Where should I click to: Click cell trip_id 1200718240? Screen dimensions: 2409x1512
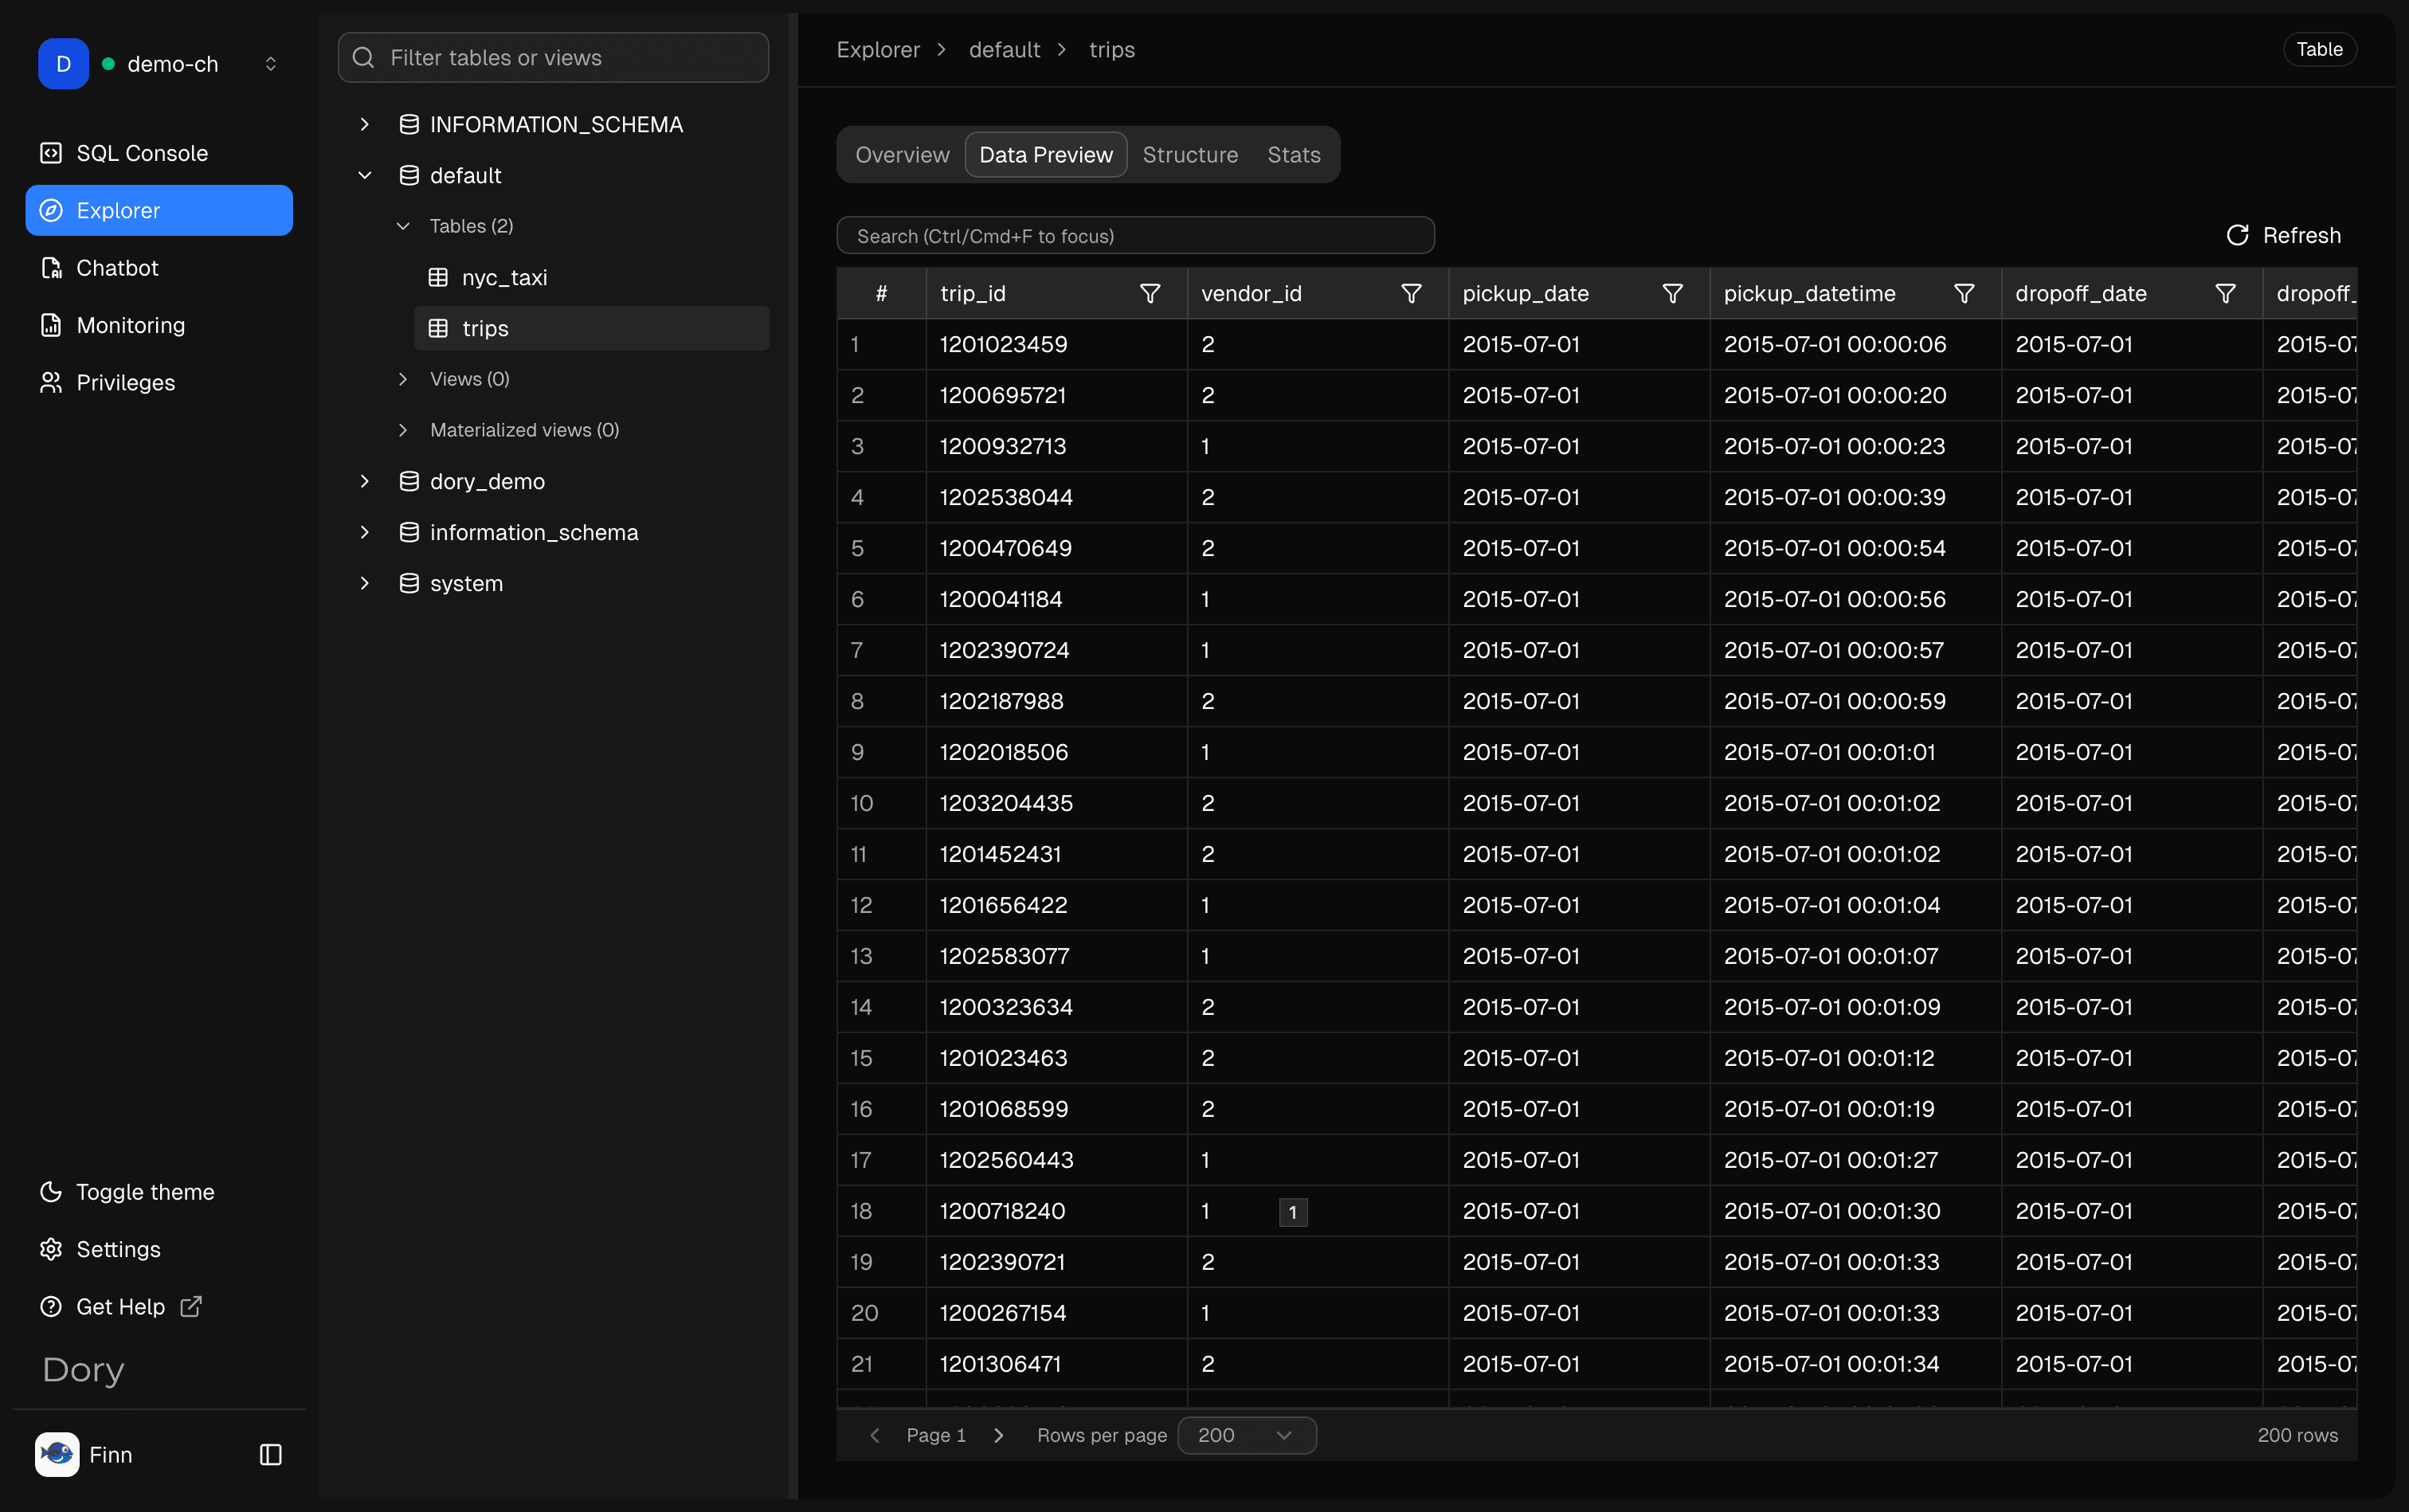click(x=1056, y=1211)
